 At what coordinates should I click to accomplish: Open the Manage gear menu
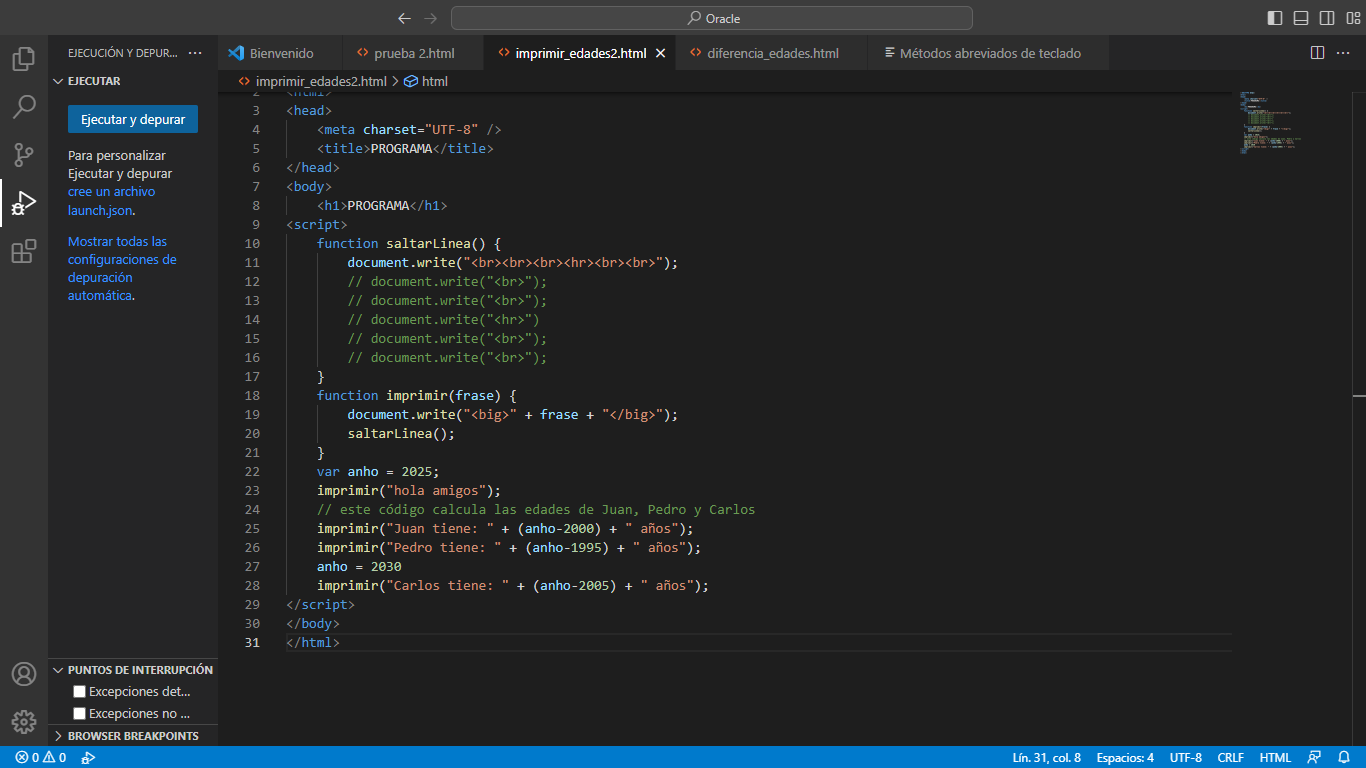click(x=24, y=722)
